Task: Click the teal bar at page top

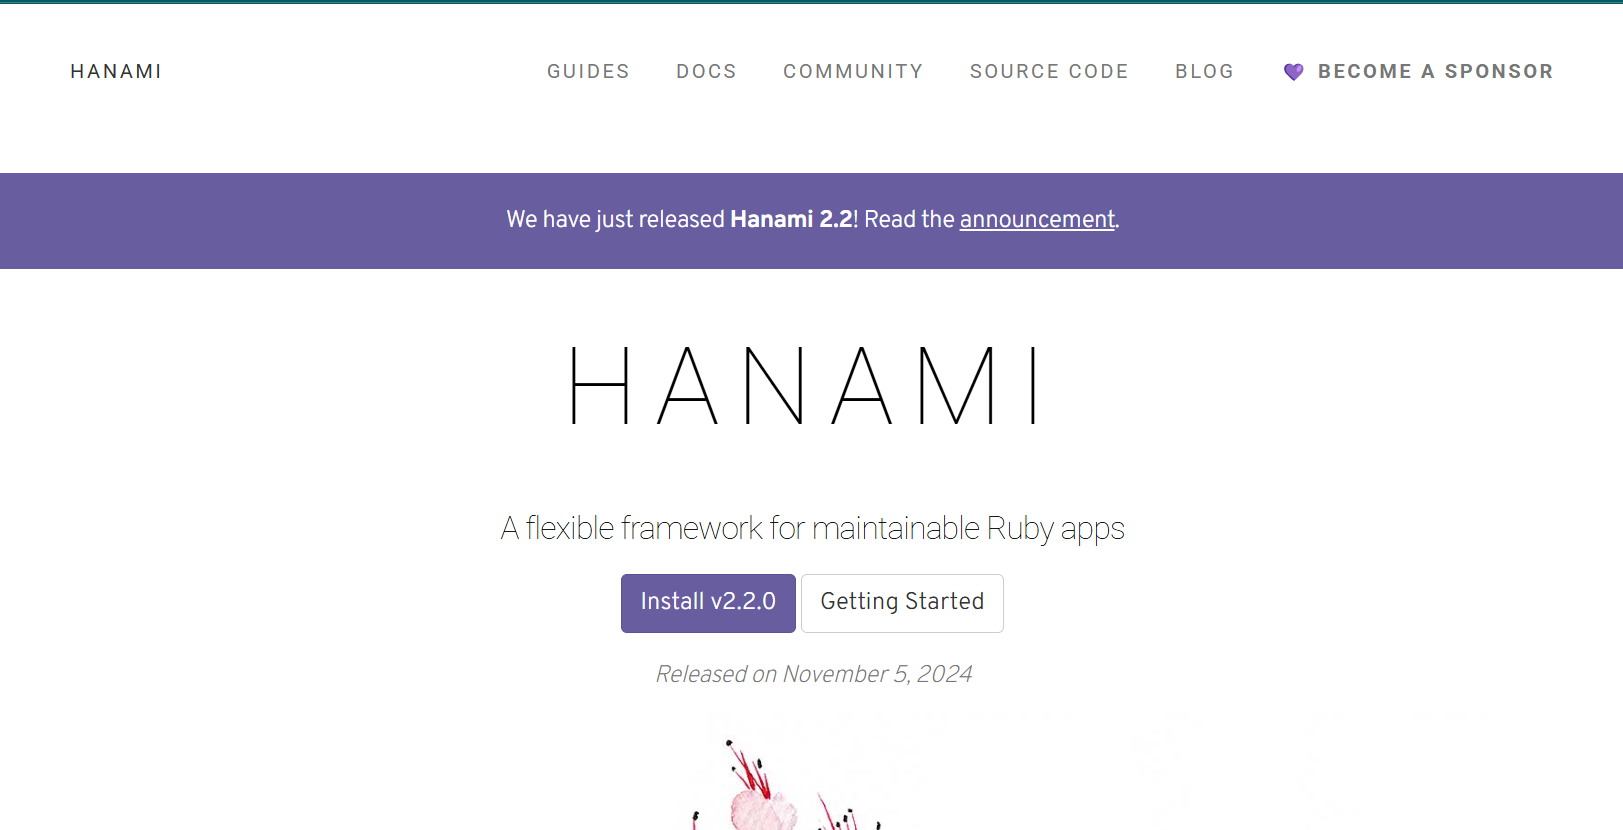Action: tap(811, 3)
